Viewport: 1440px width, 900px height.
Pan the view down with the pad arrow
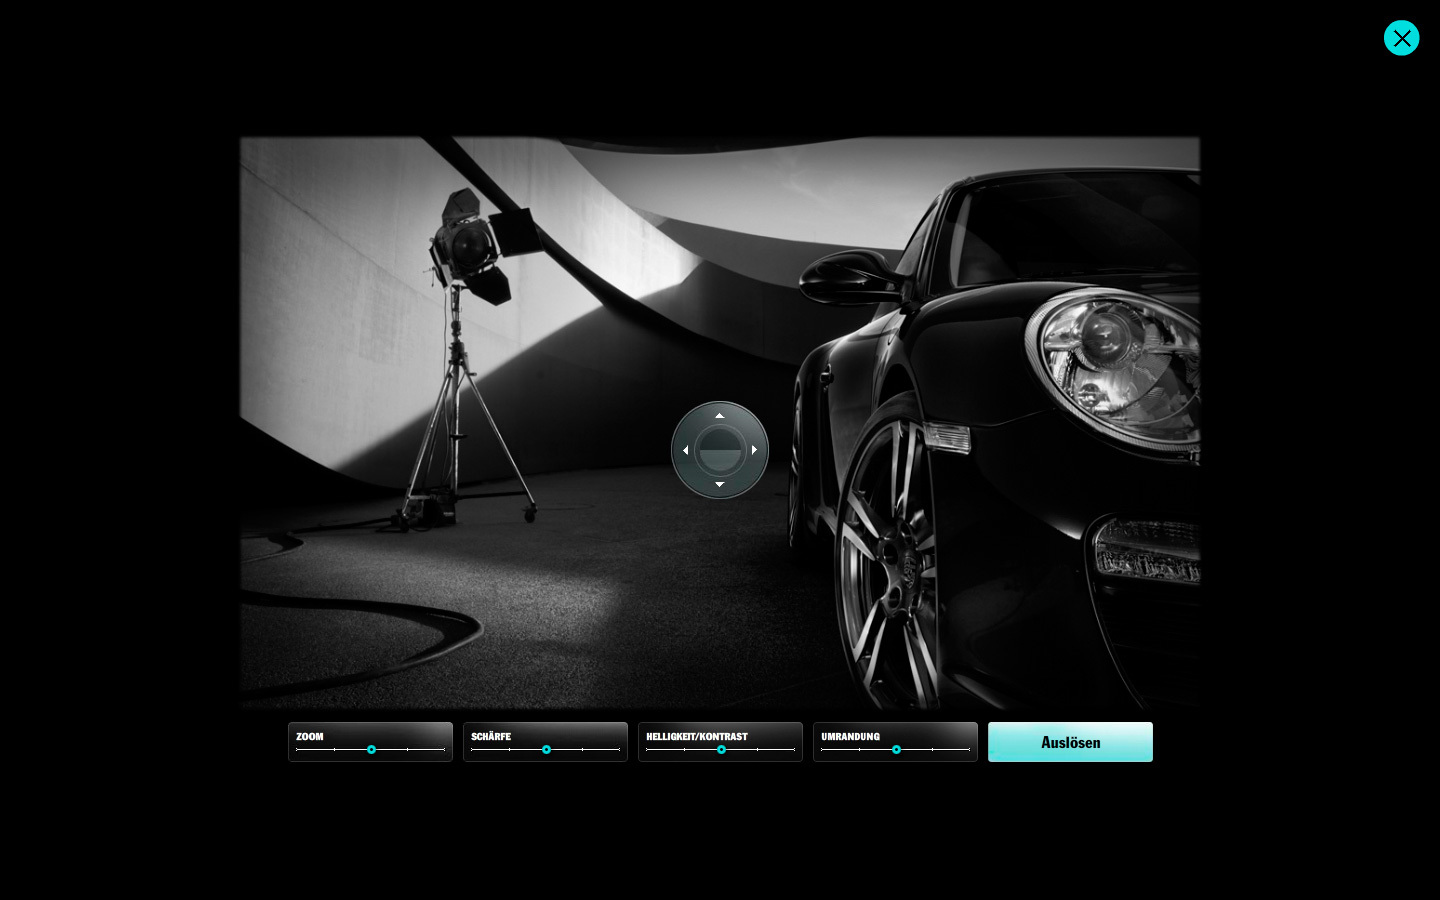719,485
